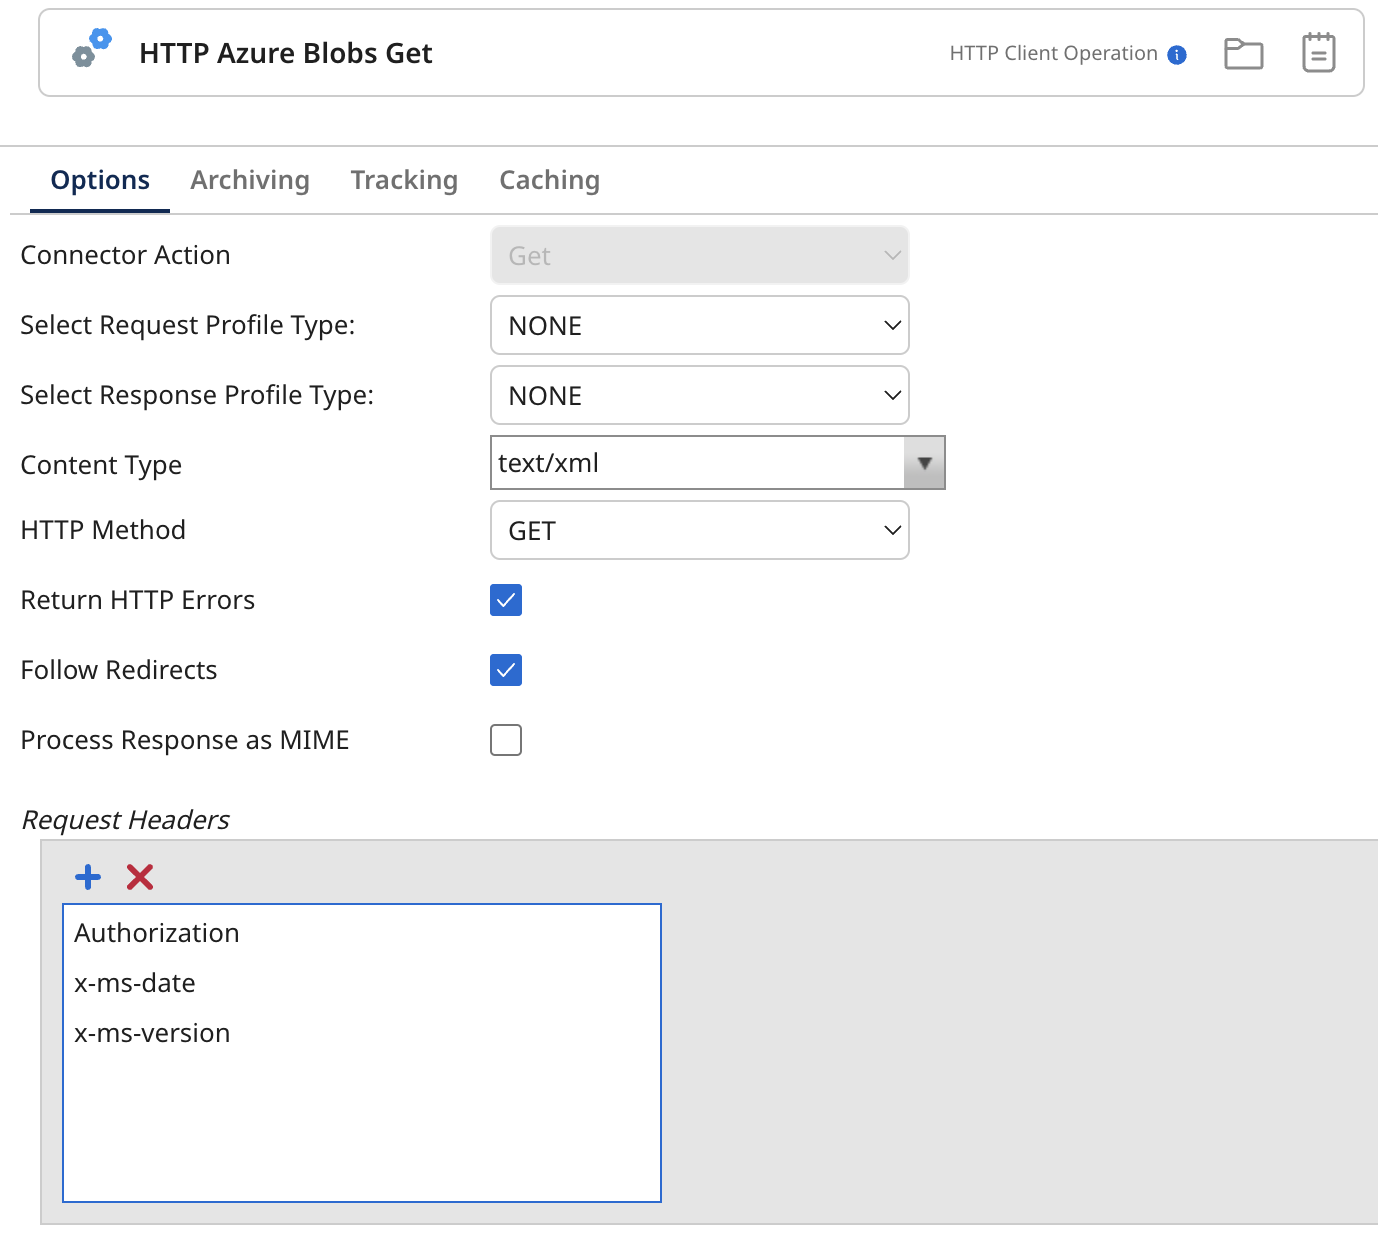Screen dimensions: 1378x1244
Task: Click the disabled Connector Action Get field
Action: pyautogui.click(x=699, y=255)
